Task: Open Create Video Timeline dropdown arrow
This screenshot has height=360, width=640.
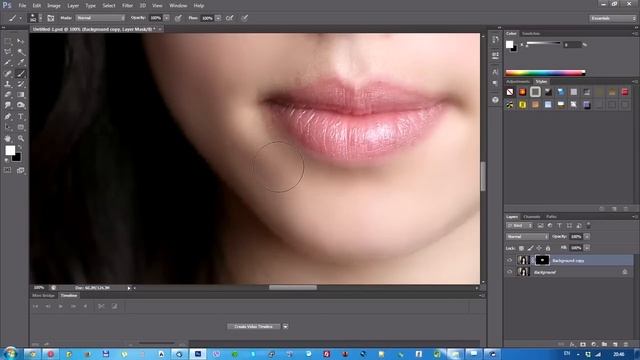Action: click(x=285, y=327)
